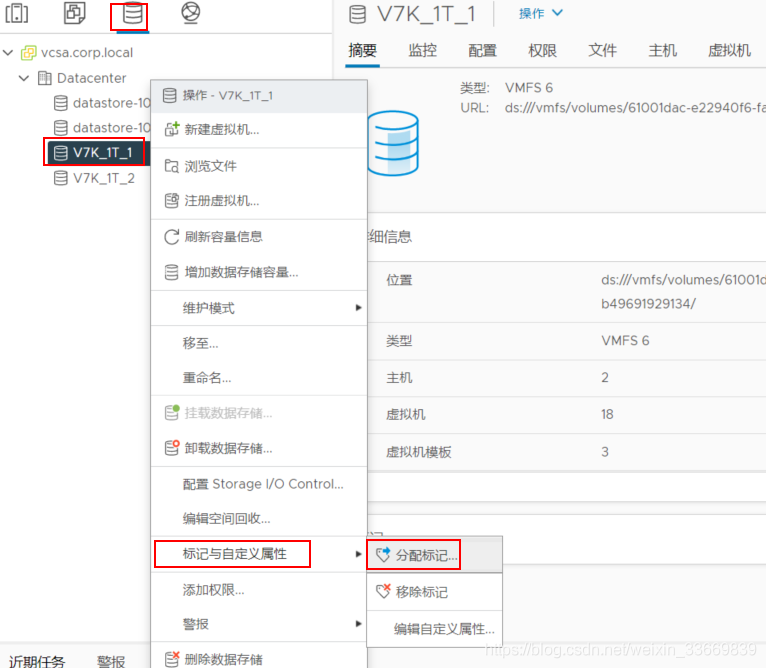Click the datastore icon next to V7K_1T_2
766x668 pixels.
61,178
